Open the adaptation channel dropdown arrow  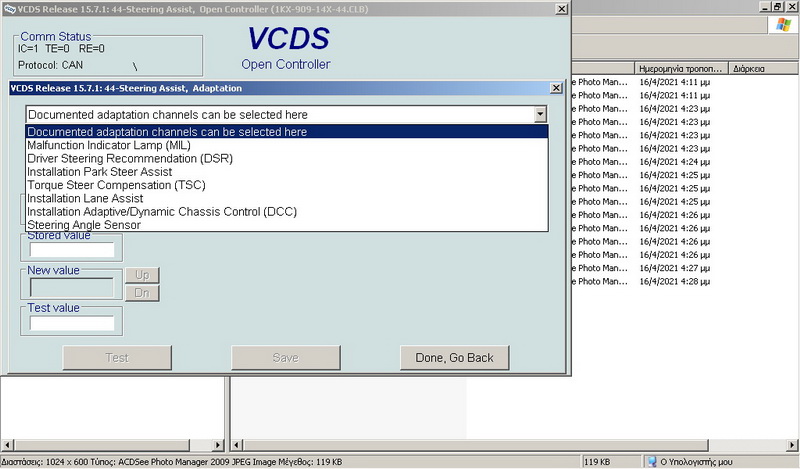pyautogui.click(x=540, y=114)
